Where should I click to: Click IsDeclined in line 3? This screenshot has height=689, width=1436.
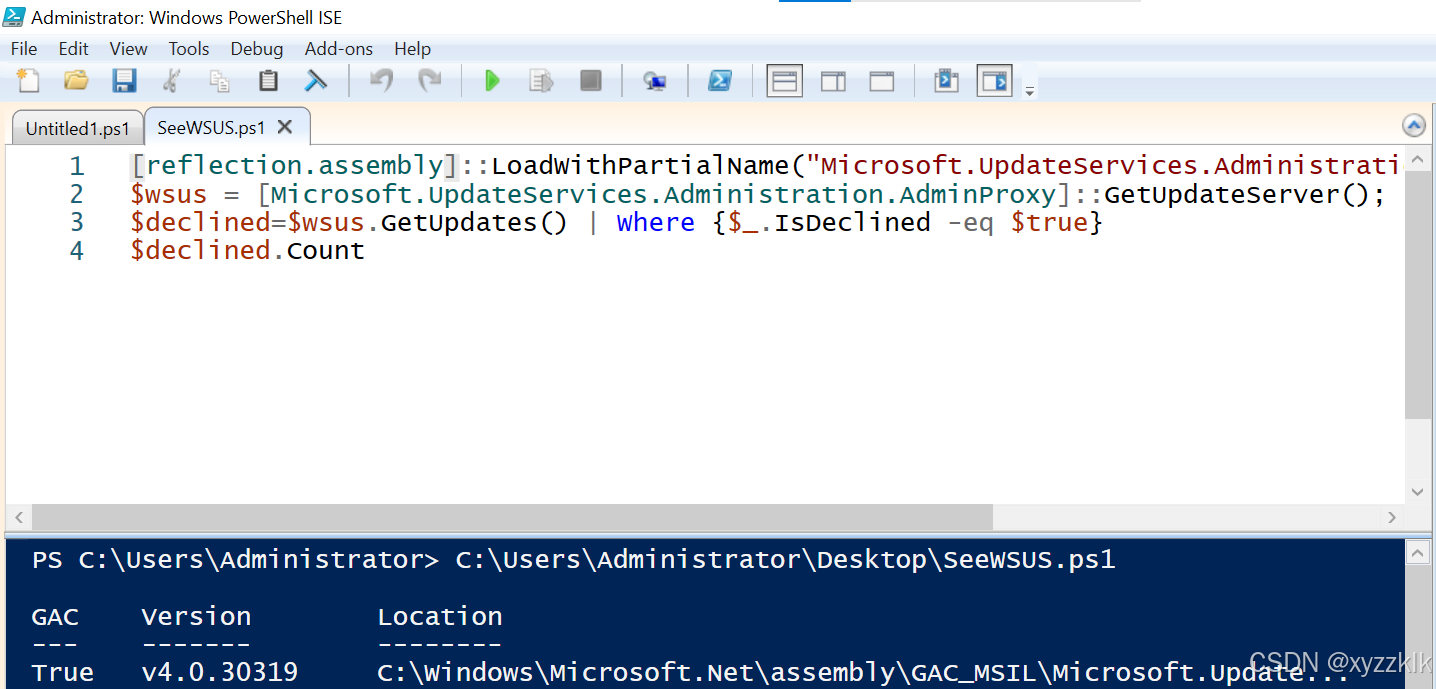click(852, 222)
